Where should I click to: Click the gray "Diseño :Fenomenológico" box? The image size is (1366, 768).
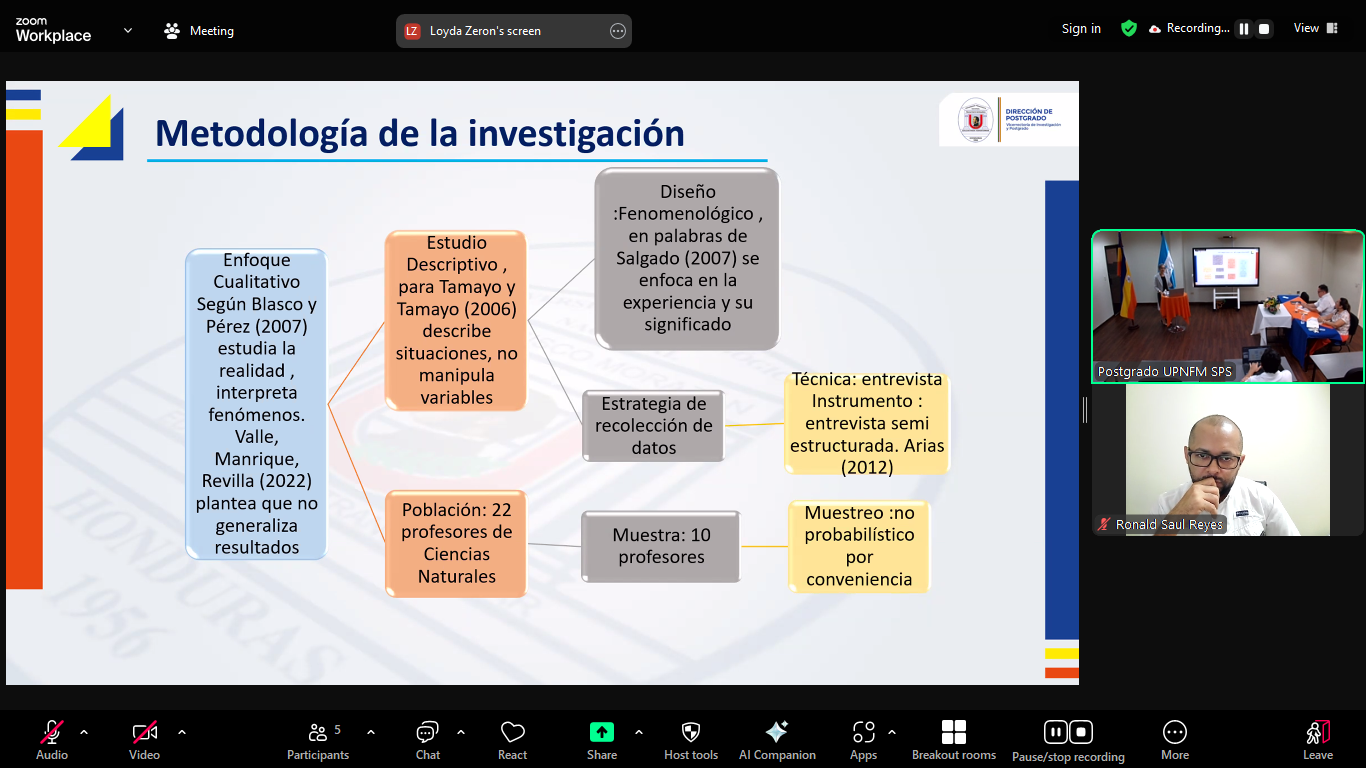[687, 258]
